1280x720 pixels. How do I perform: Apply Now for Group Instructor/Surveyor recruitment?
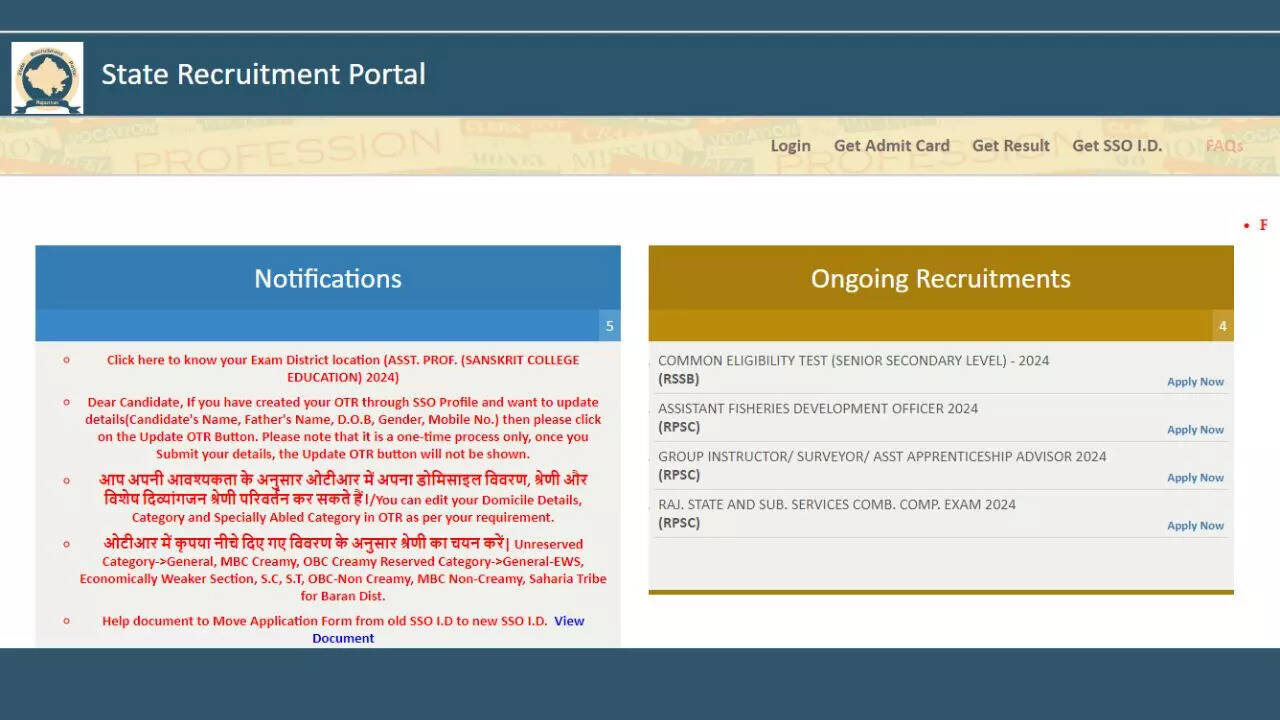pyautogui.click(x=1195, y=478)
